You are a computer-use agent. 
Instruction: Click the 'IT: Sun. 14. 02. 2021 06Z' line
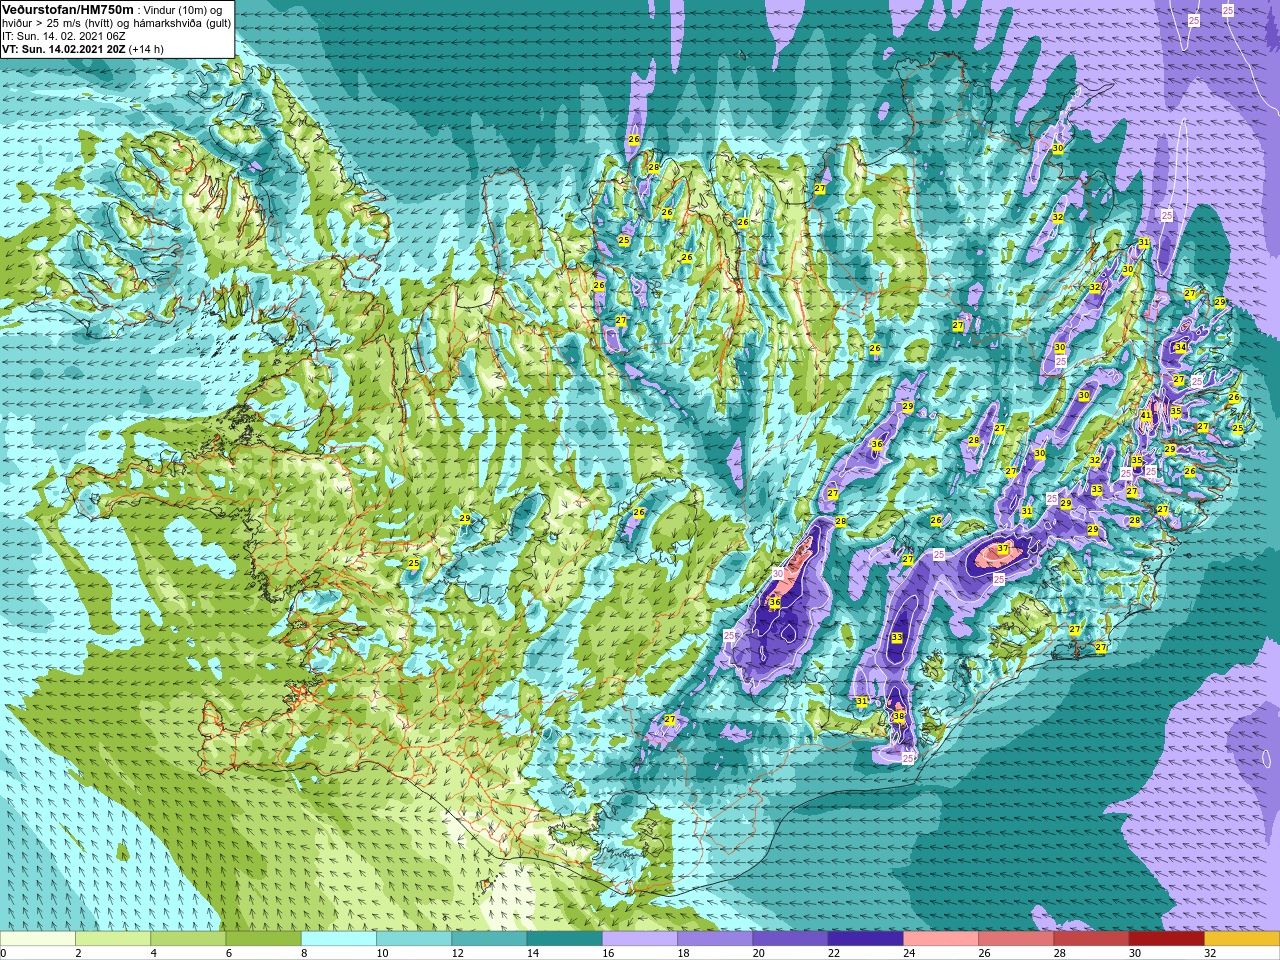coord(64,36)
